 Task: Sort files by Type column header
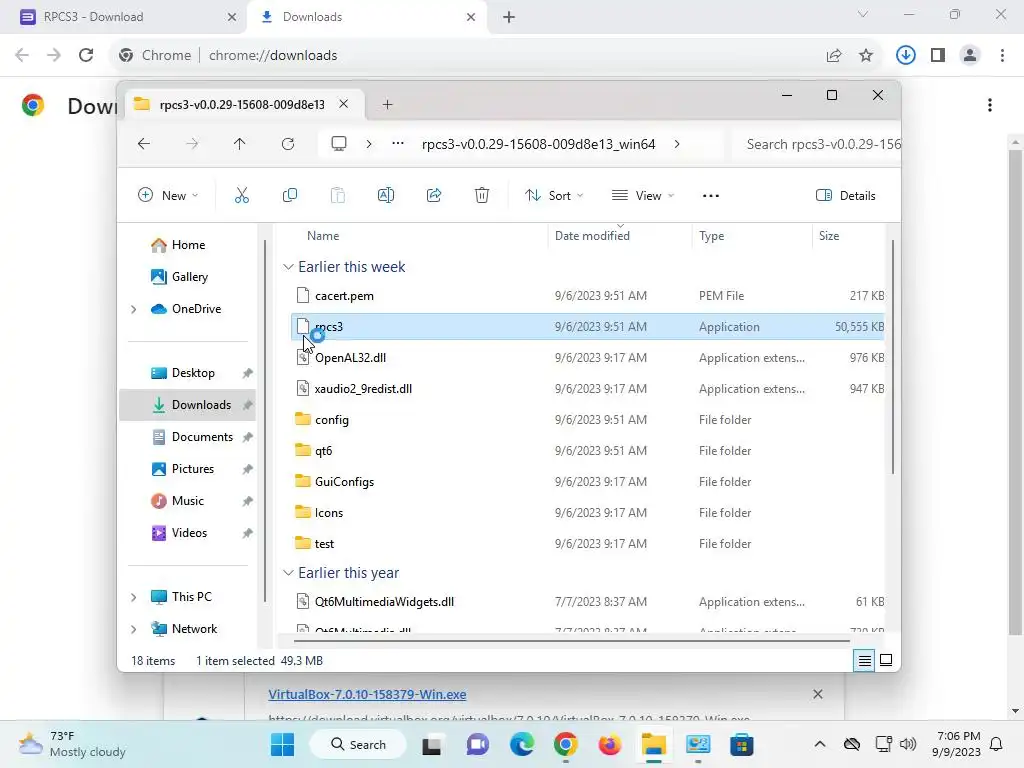pyautogui.click(x=711, y=236)
